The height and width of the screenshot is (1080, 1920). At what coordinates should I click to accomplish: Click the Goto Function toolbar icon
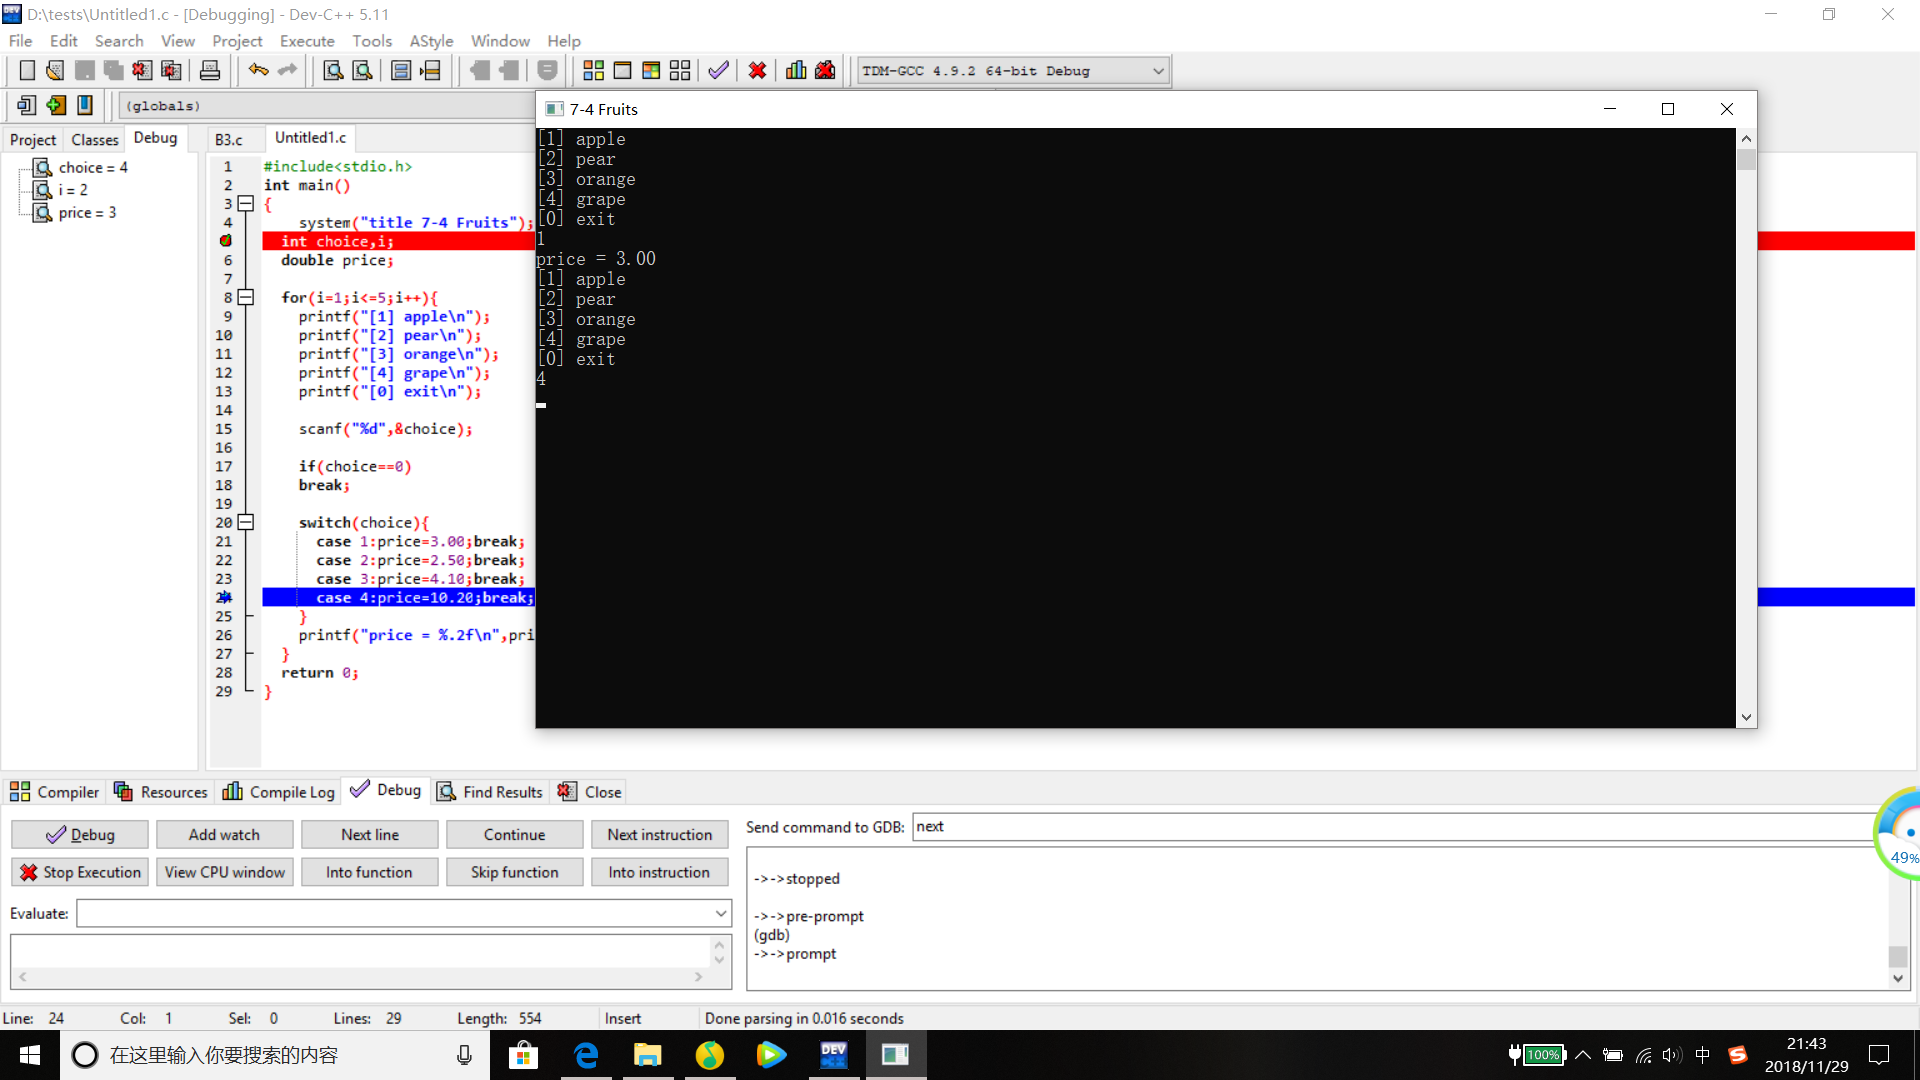point(401,71)
